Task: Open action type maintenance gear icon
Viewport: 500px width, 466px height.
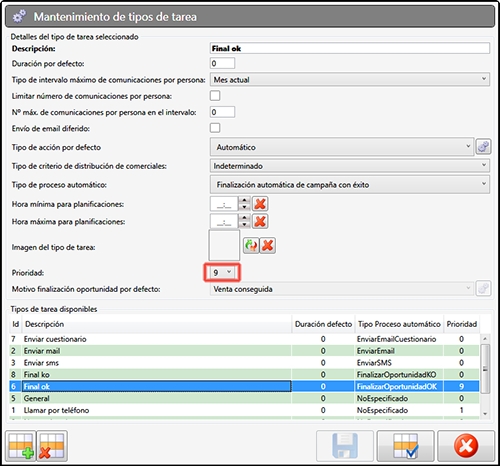Action: point(483,147)
